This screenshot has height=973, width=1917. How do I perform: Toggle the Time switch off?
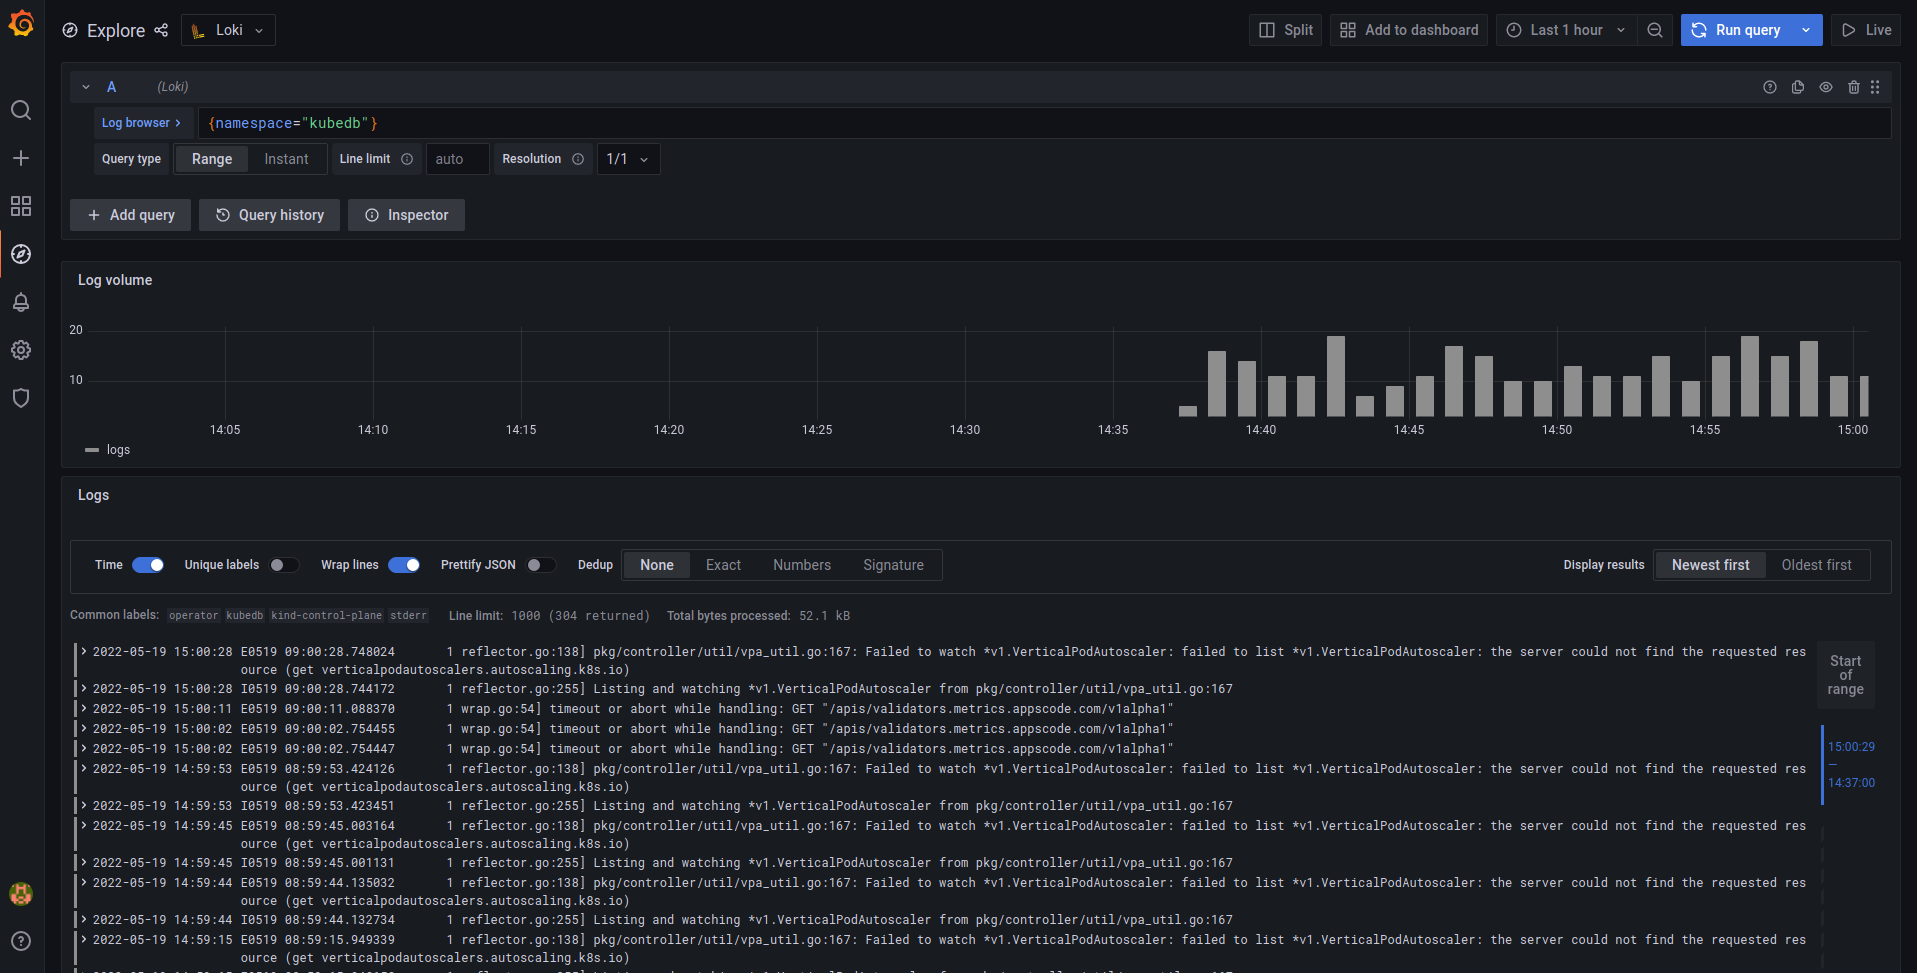pos(148,565)
